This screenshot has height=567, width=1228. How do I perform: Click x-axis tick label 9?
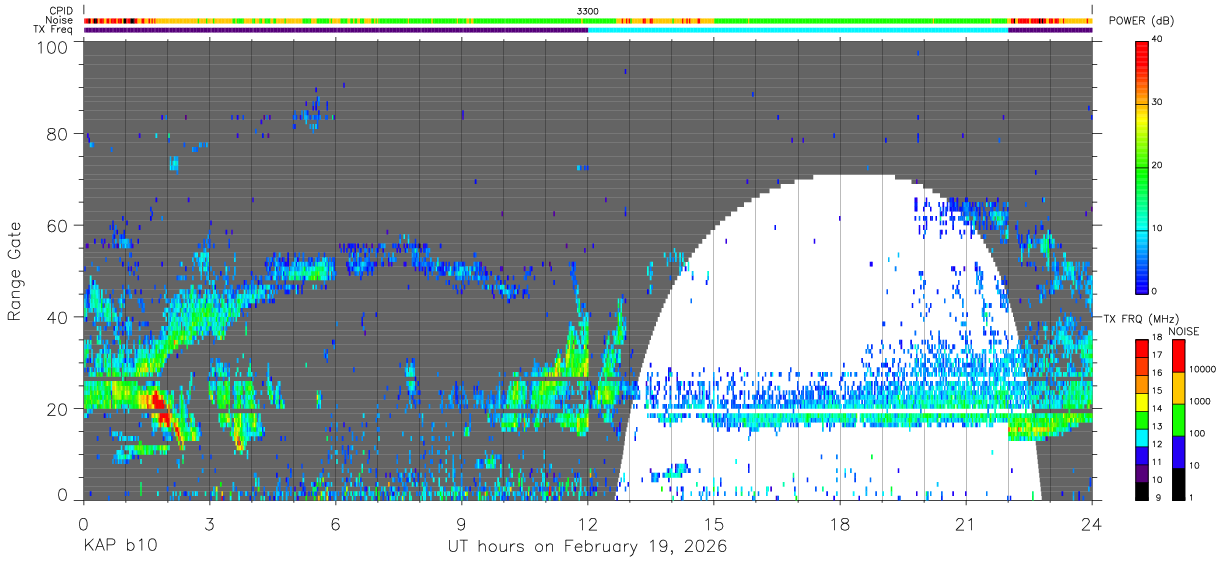coord(462,523)
